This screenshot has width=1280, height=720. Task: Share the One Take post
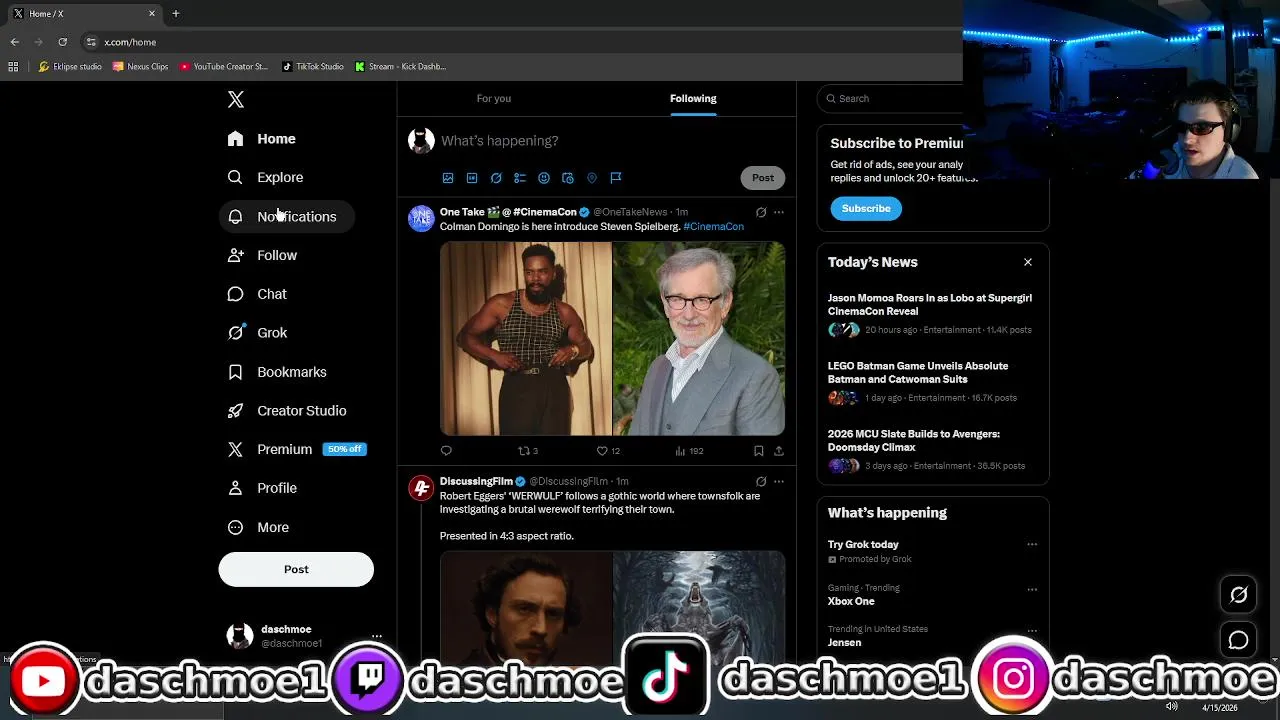(x=779, y=451)
